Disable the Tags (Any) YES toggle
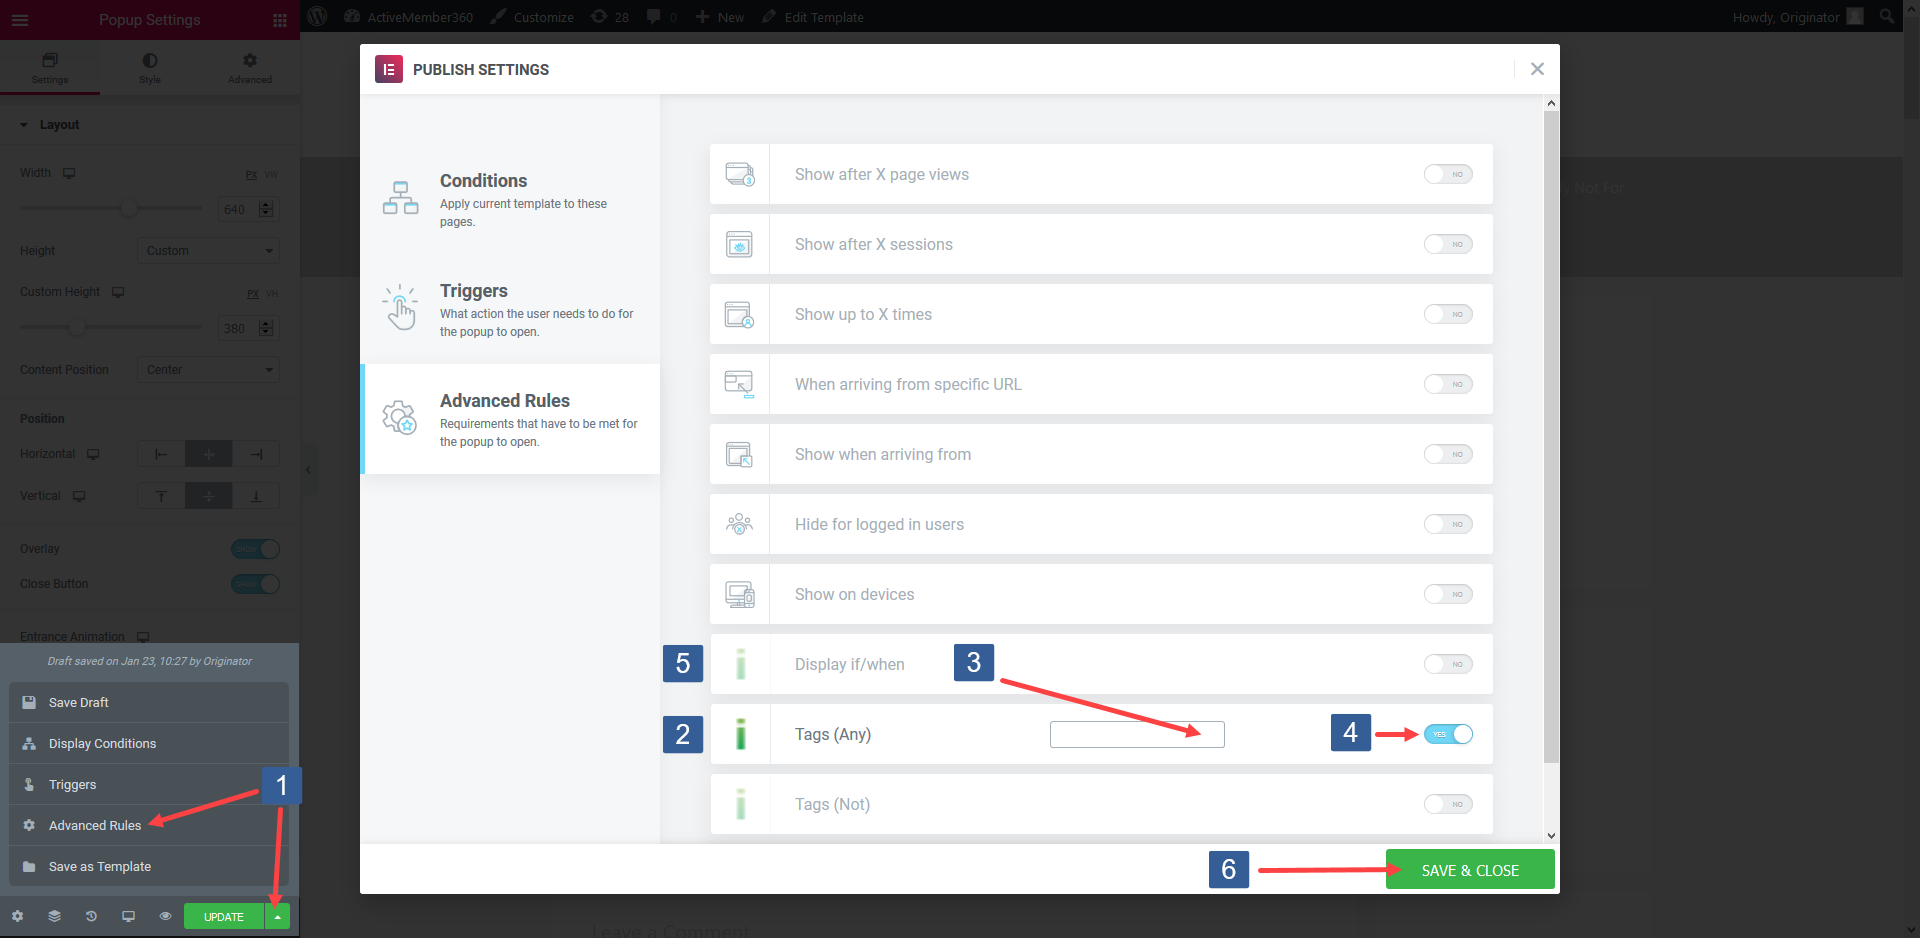This screenshot has height=938, width=1920. coord(1448,734)
